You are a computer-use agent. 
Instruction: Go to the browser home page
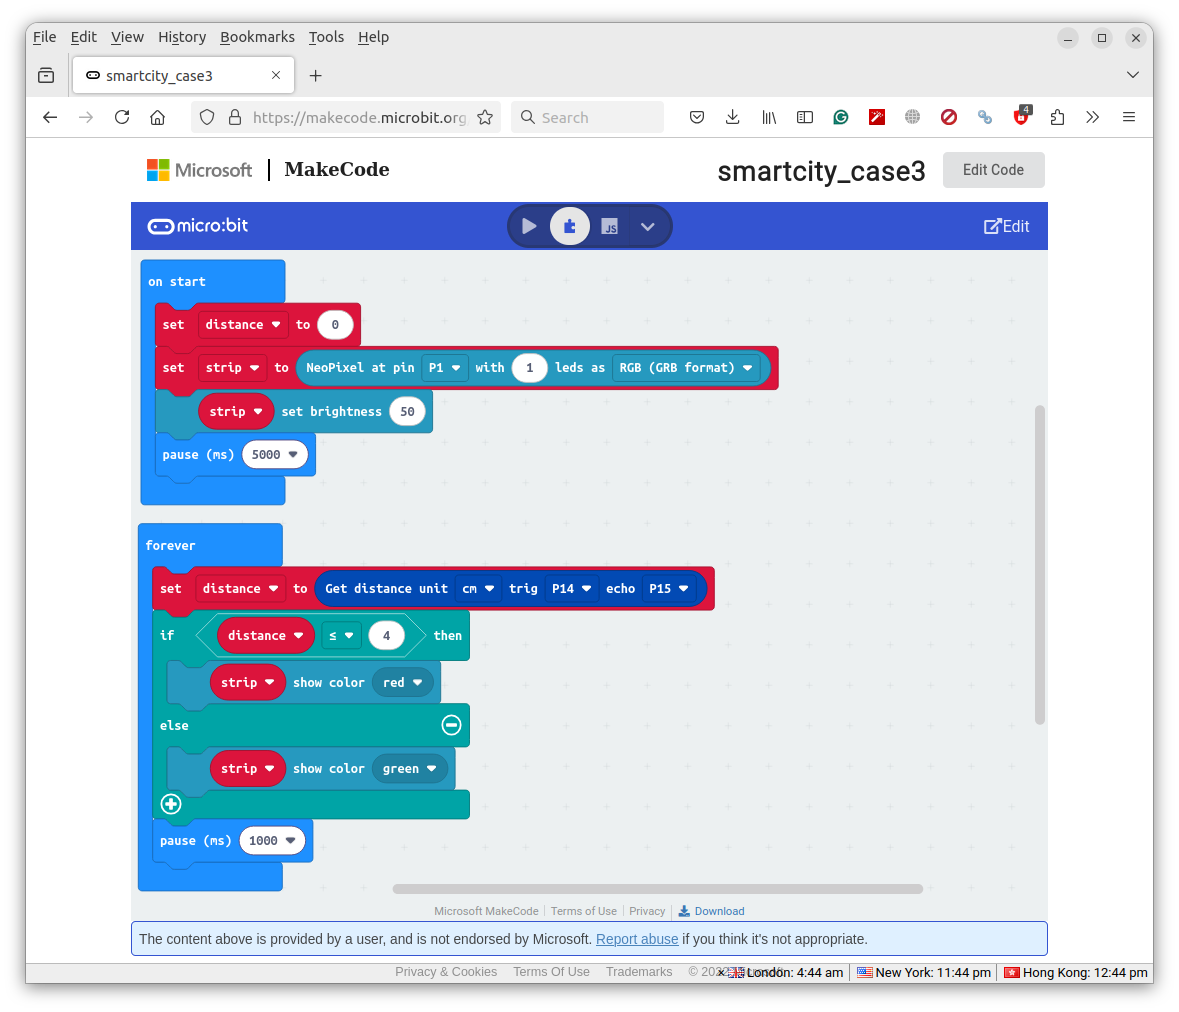157,117
